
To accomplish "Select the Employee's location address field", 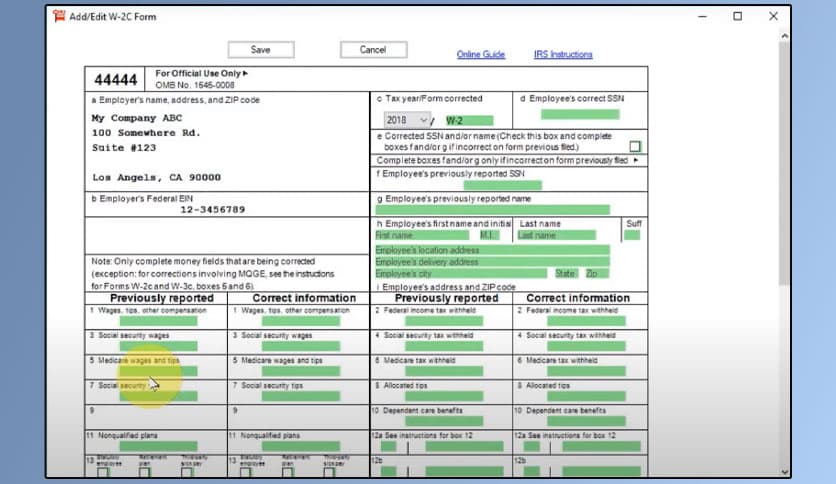I will coord(492,249).
